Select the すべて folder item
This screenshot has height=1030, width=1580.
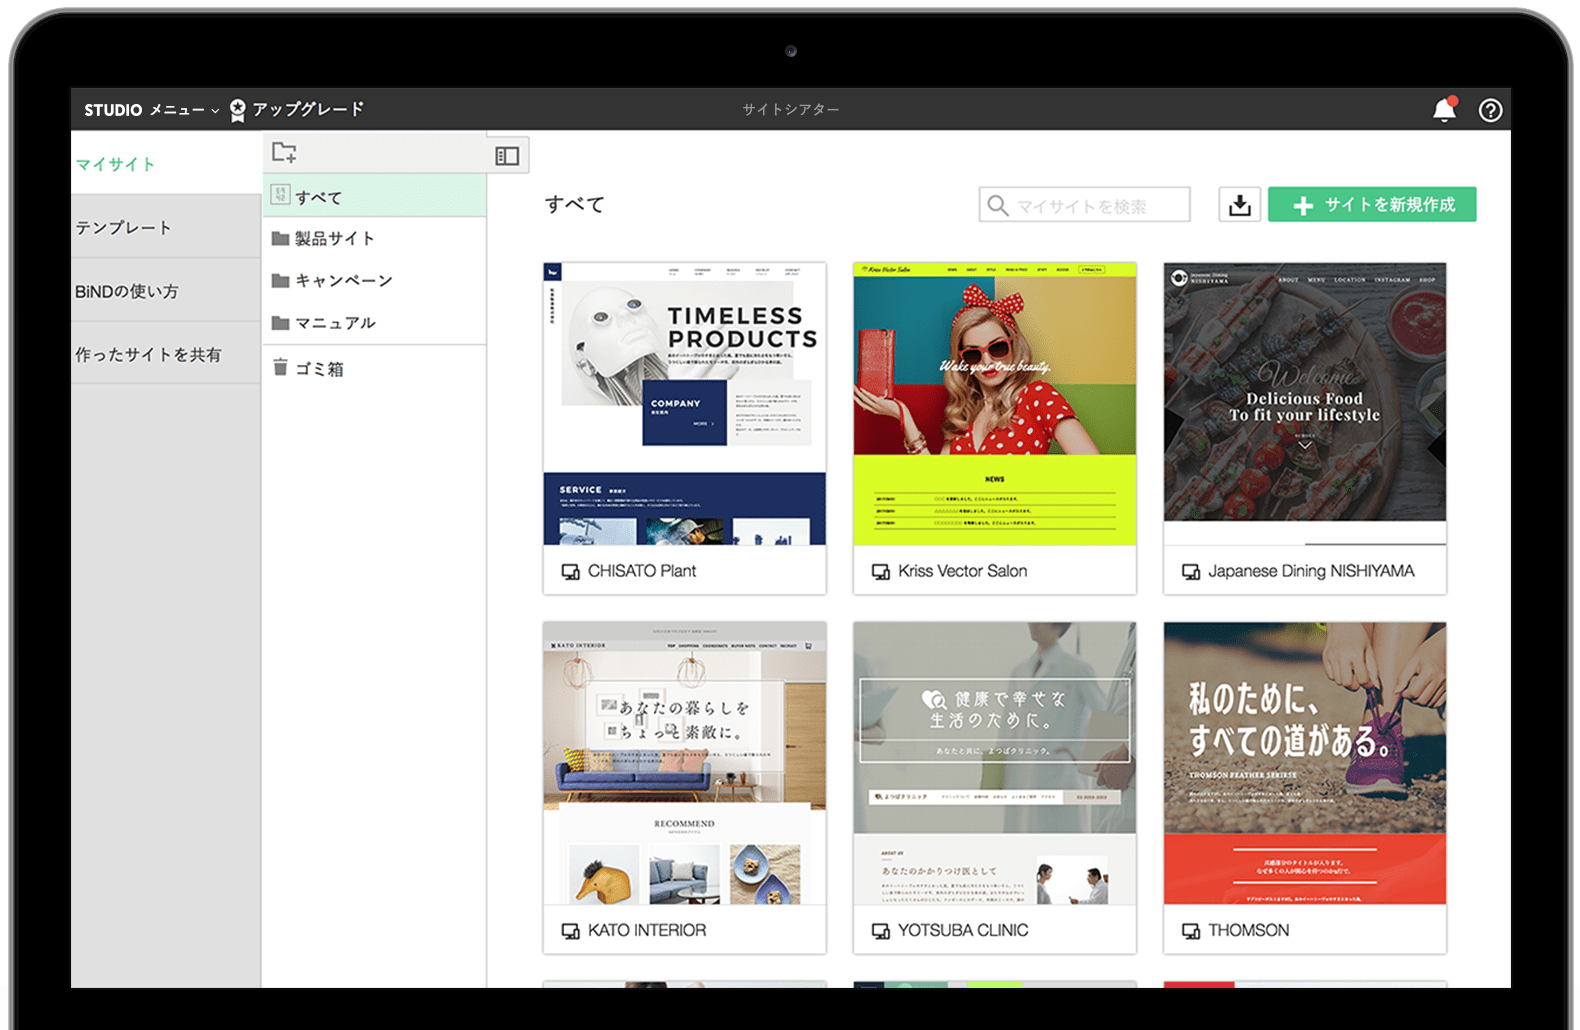tap(319, 198)
